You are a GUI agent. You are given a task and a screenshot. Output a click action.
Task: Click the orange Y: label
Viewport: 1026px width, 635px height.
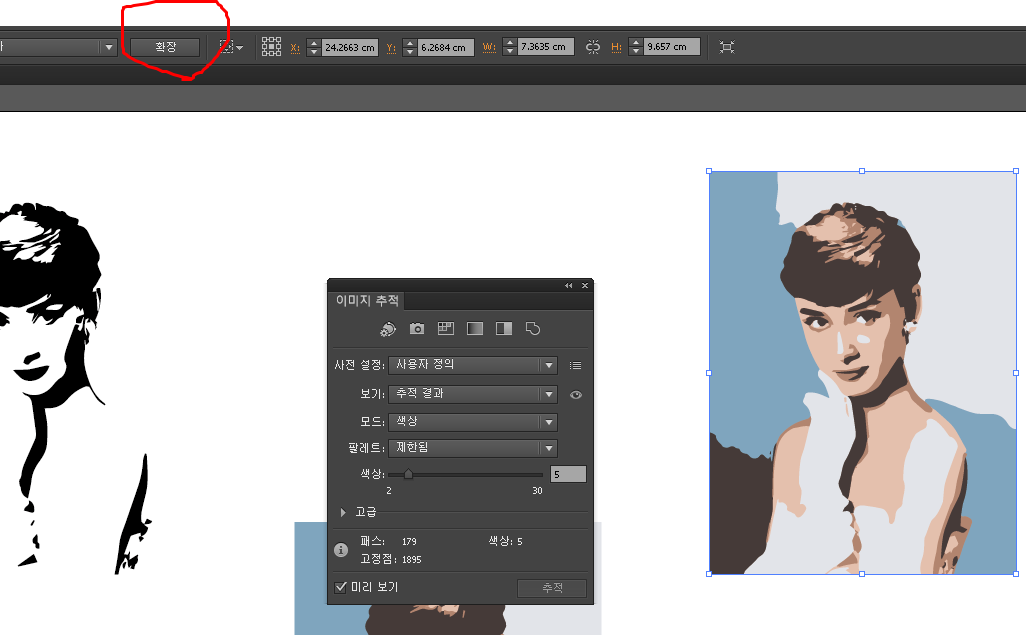pos(391,48)
